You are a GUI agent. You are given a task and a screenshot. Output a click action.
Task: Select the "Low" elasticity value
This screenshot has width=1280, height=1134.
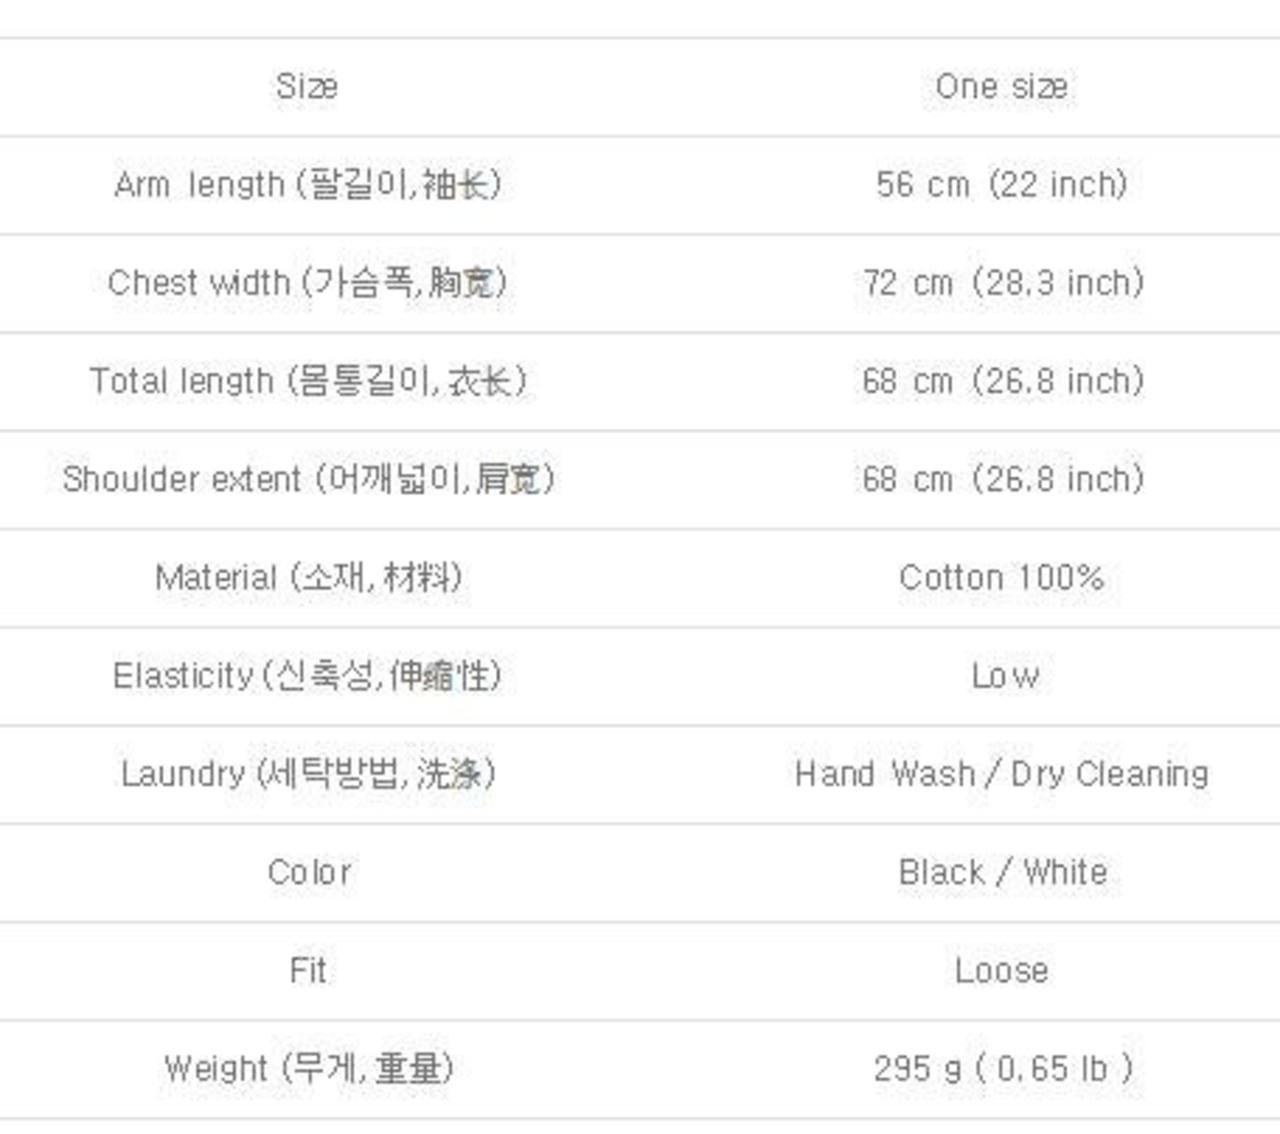tap(1004, 676)
